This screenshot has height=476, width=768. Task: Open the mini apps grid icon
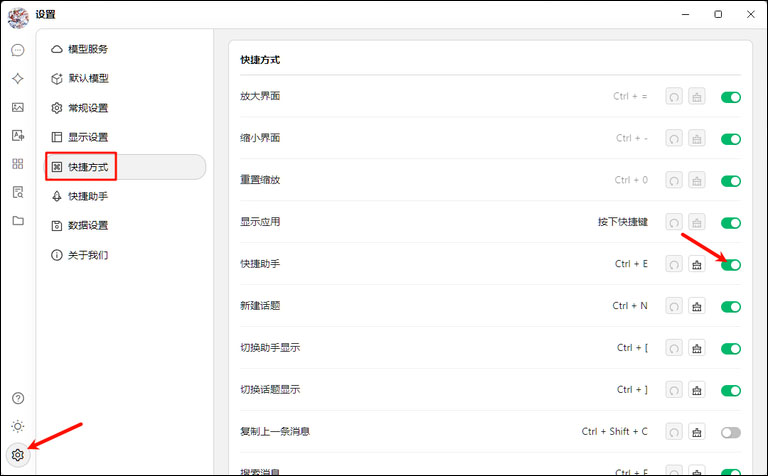[18, 164]
